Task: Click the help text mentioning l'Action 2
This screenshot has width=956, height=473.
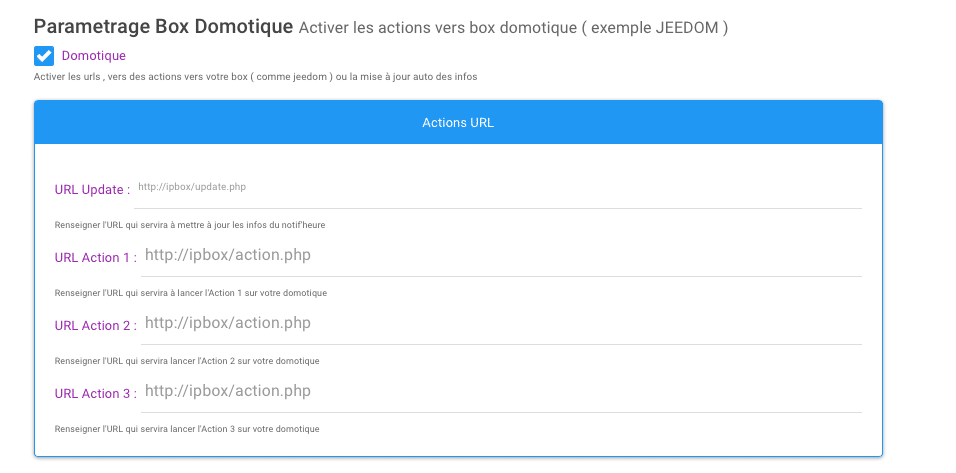Action: pos(187,361)
